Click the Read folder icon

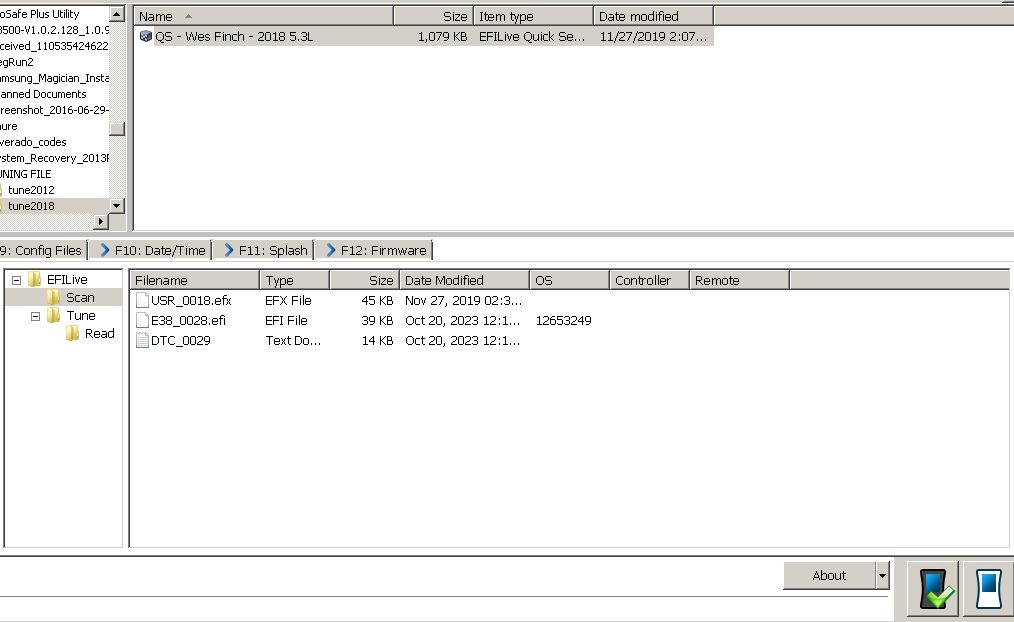pos(73,334)
